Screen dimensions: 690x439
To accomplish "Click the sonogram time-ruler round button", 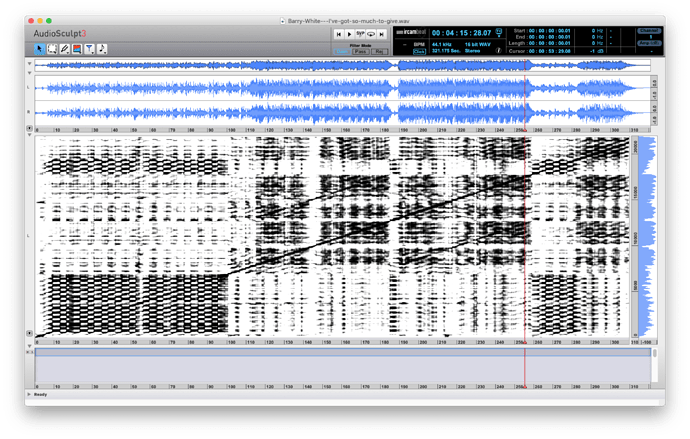I will pos(29,333).
